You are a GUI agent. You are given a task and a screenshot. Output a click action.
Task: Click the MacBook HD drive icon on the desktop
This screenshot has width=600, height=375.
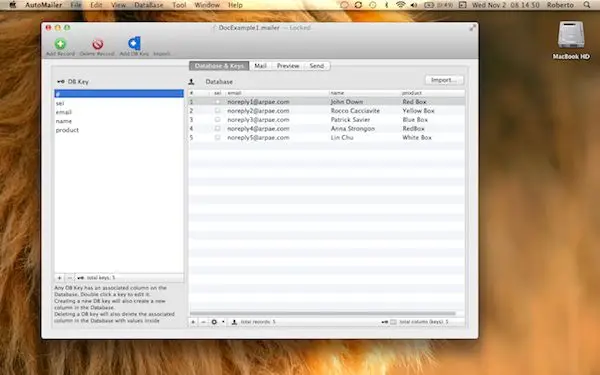tap(571, 35)
